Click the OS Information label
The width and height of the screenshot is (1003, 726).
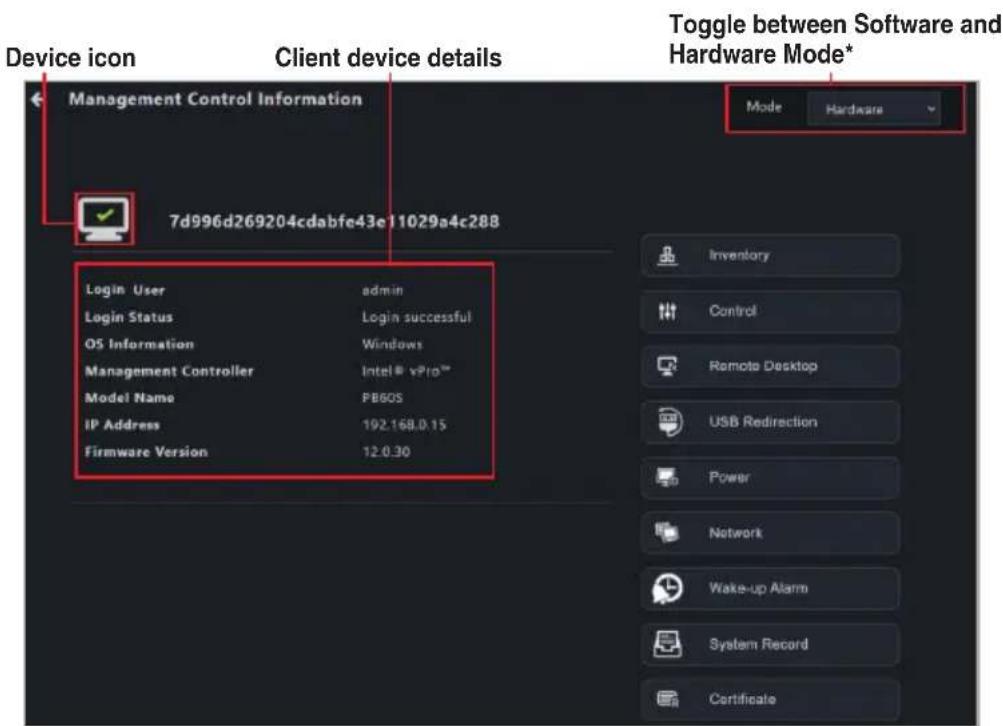[139, 344]
